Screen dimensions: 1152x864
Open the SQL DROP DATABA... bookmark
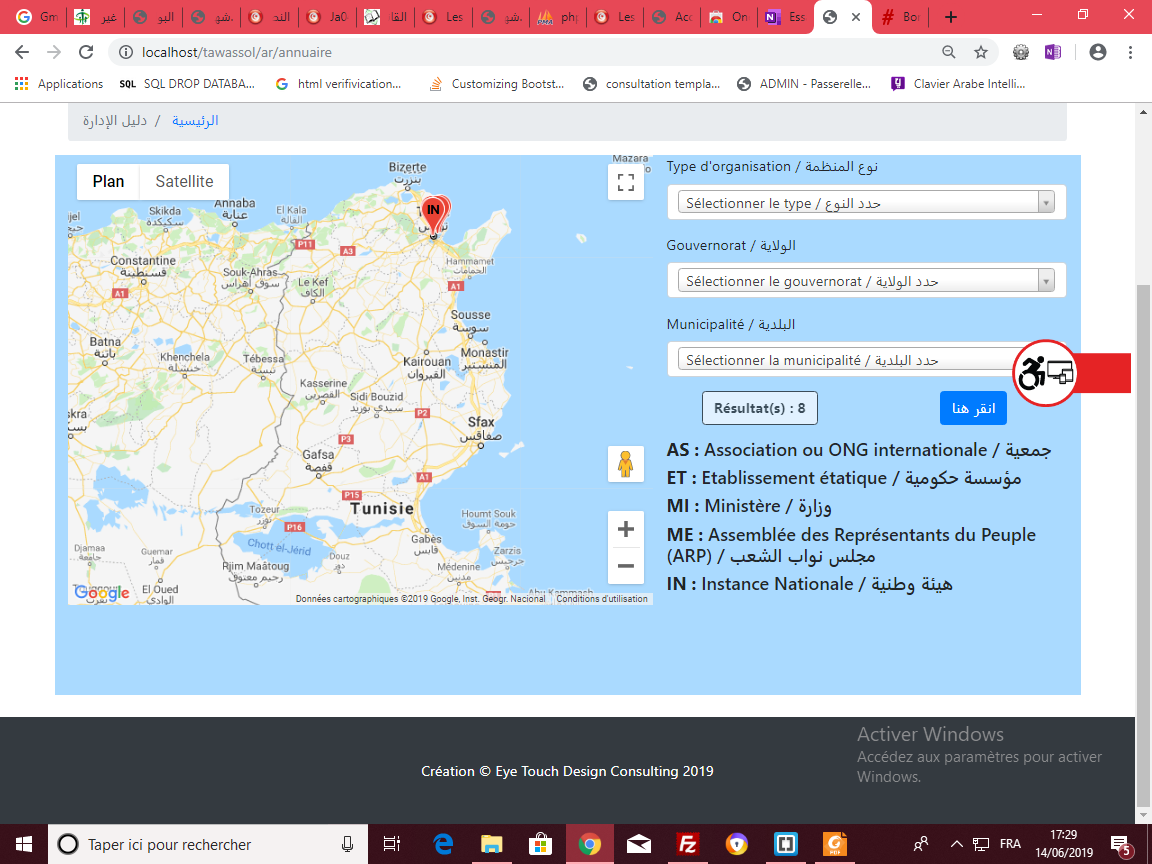[187, 84]
